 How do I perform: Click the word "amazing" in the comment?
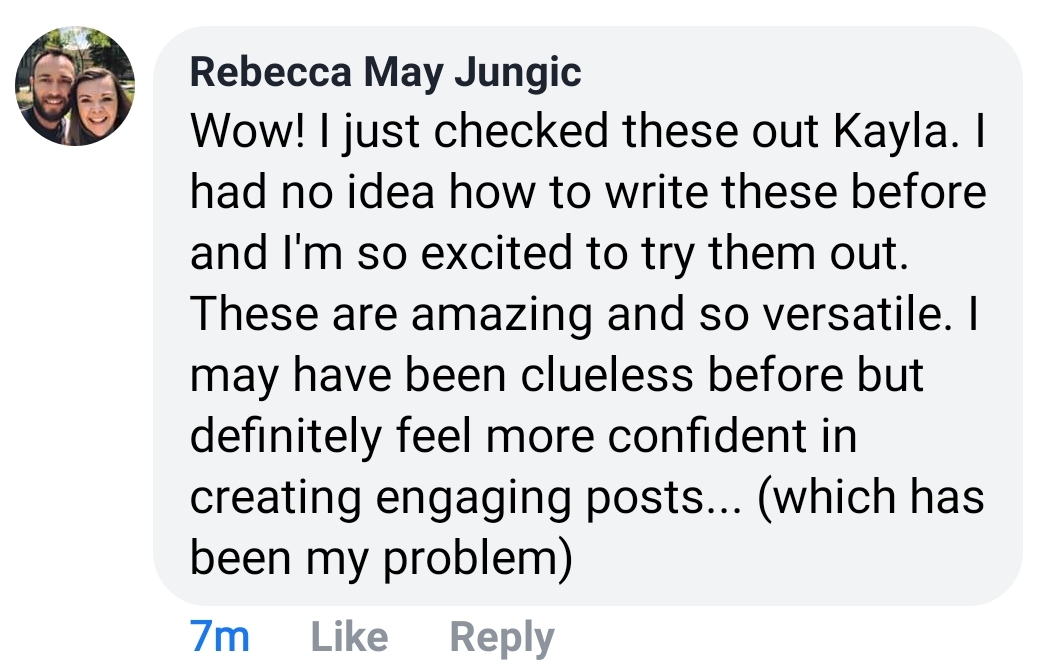coord(502,315)
